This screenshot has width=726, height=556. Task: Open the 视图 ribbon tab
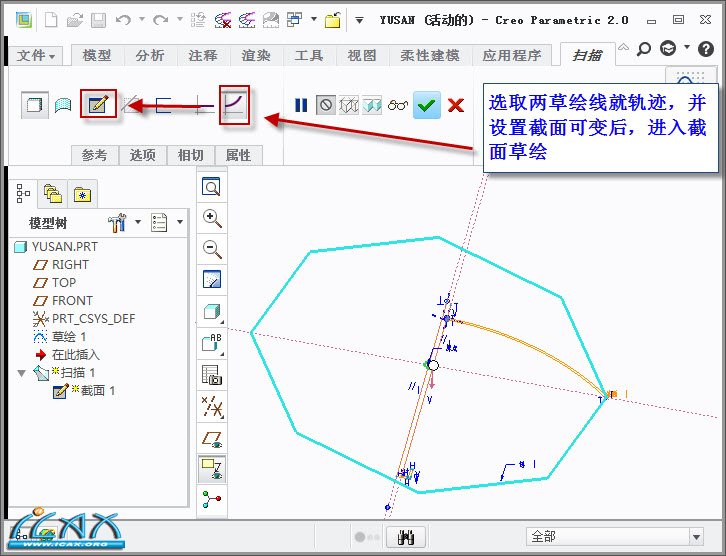362,56
